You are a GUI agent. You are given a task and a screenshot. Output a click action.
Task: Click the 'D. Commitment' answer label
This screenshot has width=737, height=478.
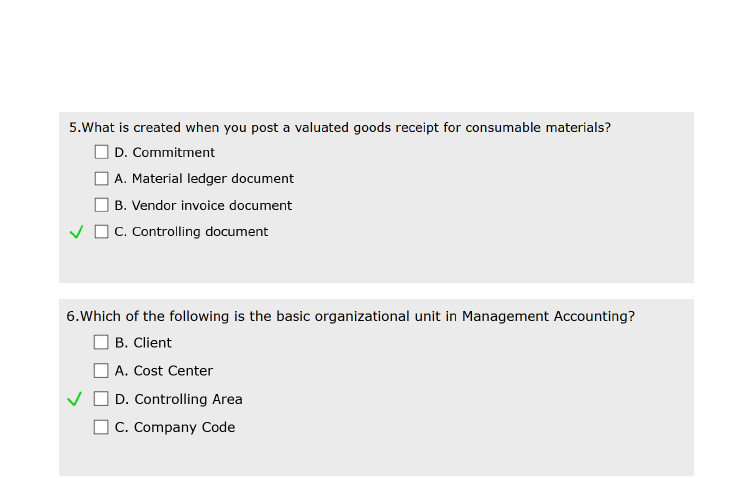(x=164, y=153)
